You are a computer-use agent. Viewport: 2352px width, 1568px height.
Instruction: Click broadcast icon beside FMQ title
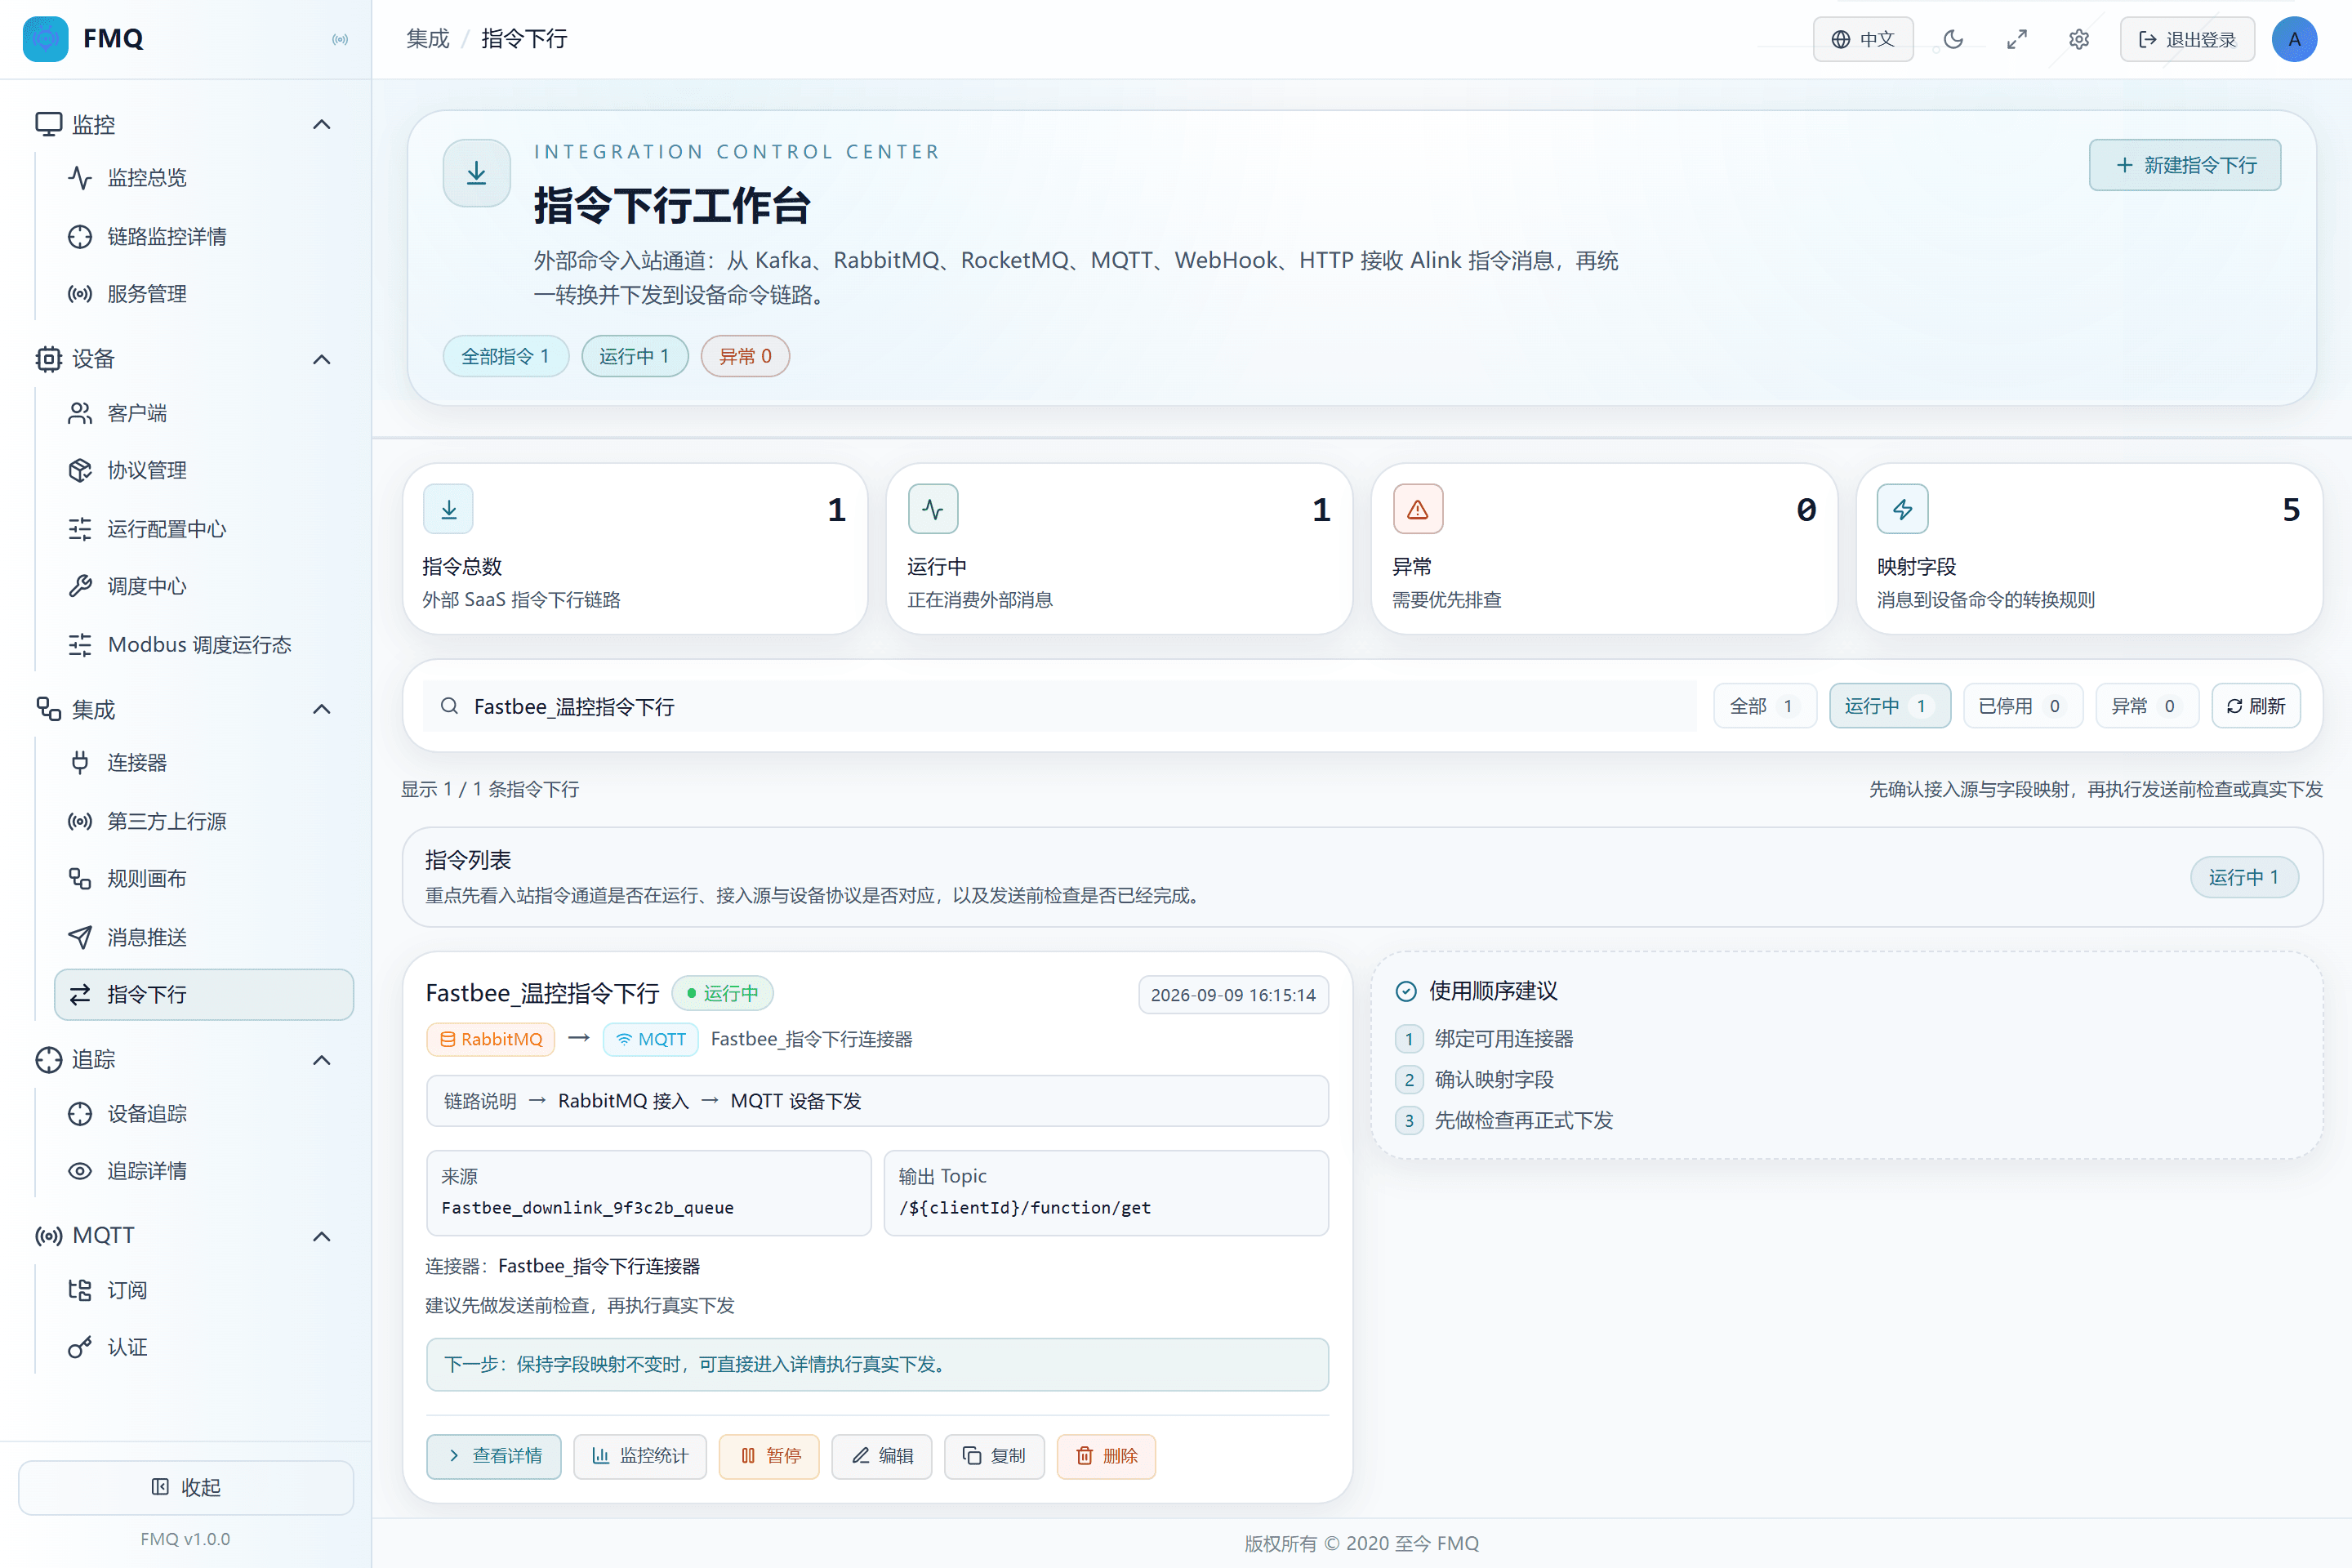click(340, 39)
